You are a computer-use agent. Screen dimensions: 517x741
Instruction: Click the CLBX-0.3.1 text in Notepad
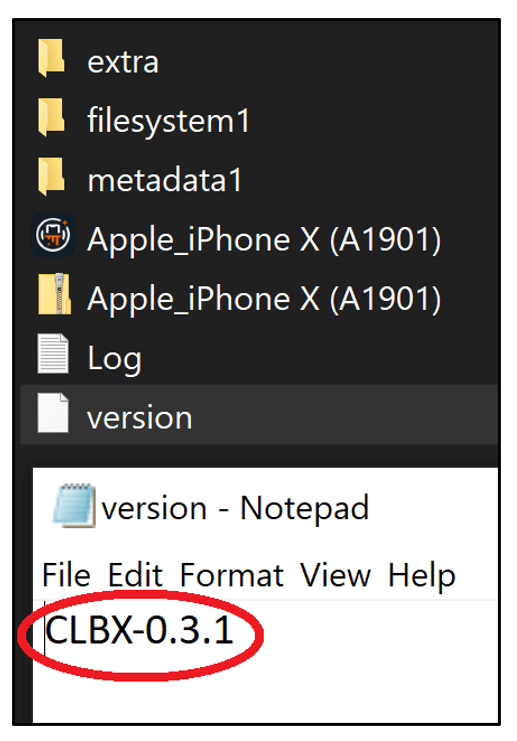139,630
